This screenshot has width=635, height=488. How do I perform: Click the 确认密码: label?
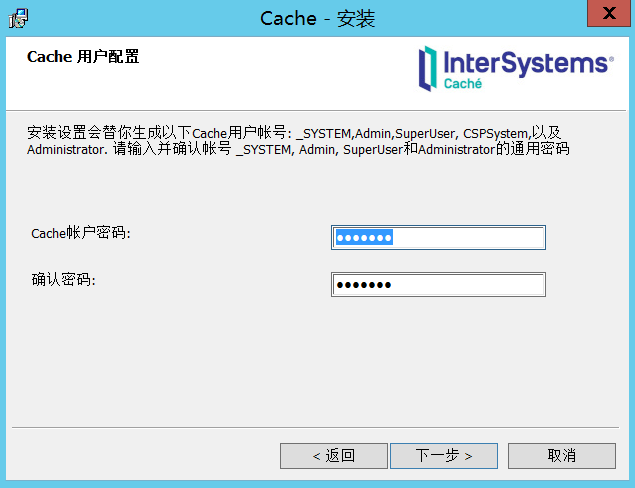tap(64, 279)
